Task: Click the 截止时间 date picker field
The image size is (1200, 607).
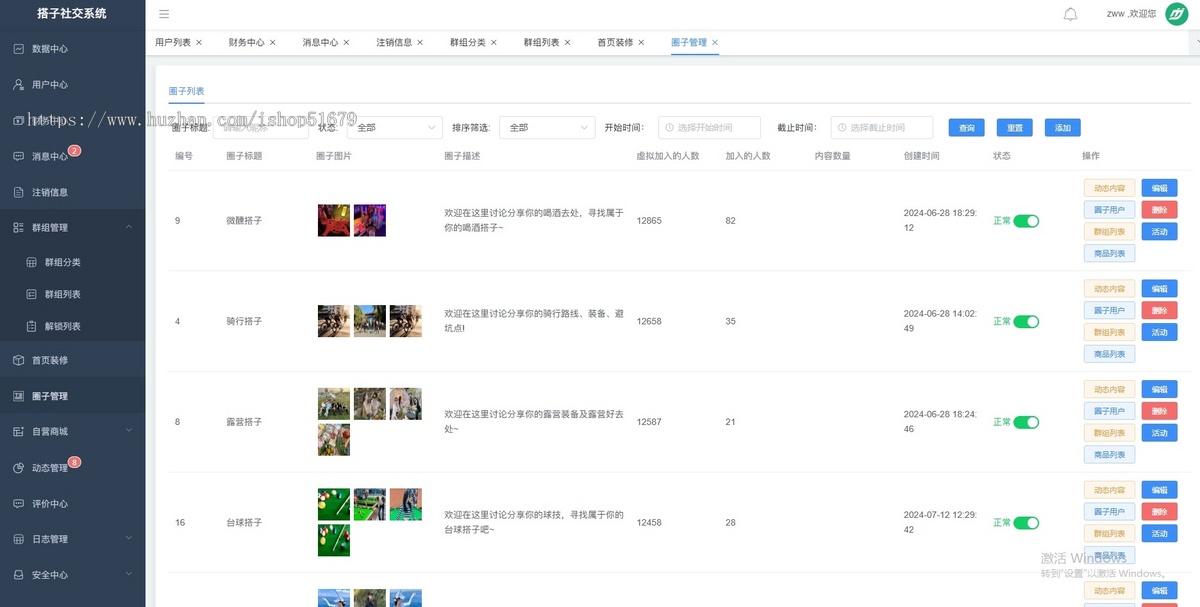Action: (881, 128)
